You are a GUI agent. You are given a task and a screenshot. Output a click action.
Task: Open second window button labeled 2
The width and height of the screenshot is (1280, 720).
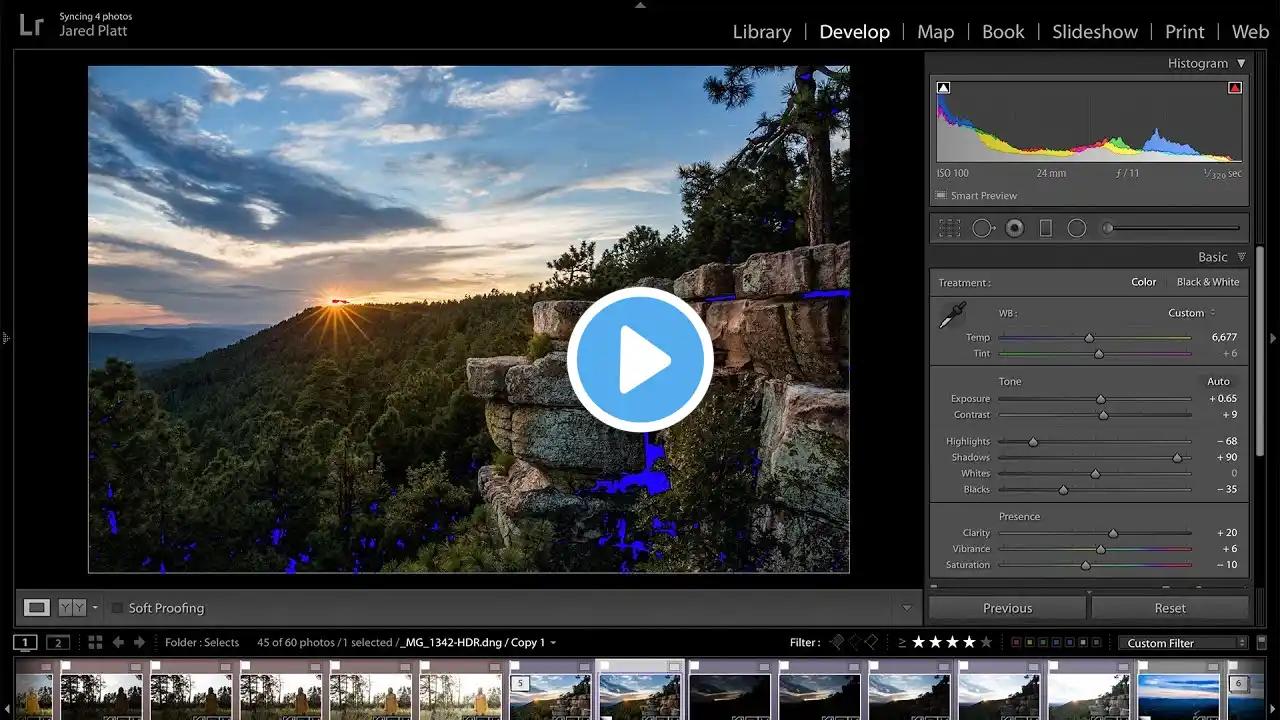pos(58,642)
